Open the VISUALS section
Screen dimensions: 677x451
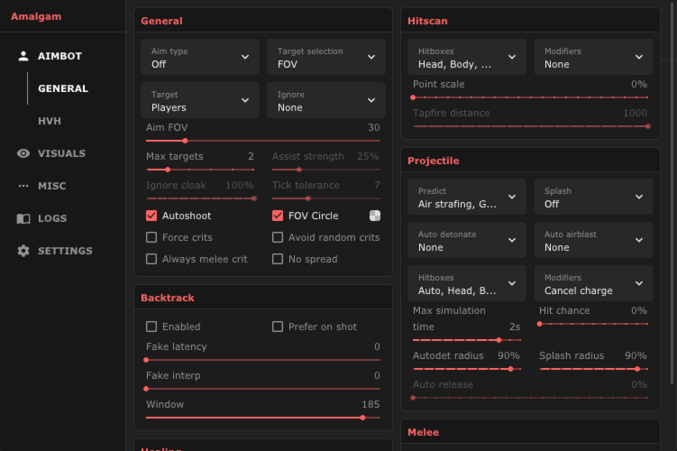(61, 153)
